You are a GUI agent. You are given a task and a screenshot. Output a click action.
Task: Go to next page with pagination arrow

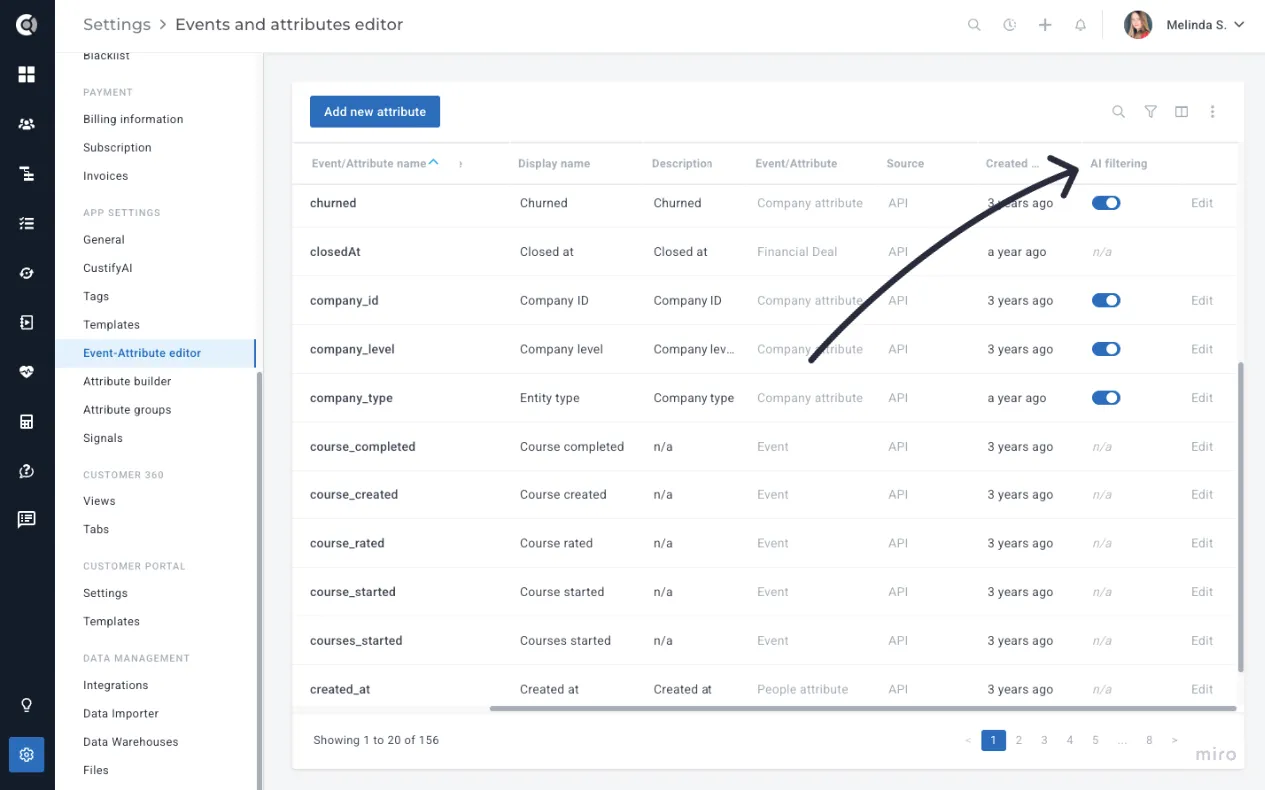click(x=1175, y=741)
